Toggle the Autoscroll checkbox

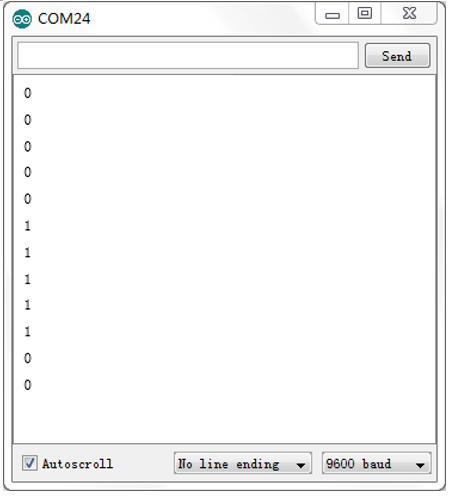(x=29, y=463)
